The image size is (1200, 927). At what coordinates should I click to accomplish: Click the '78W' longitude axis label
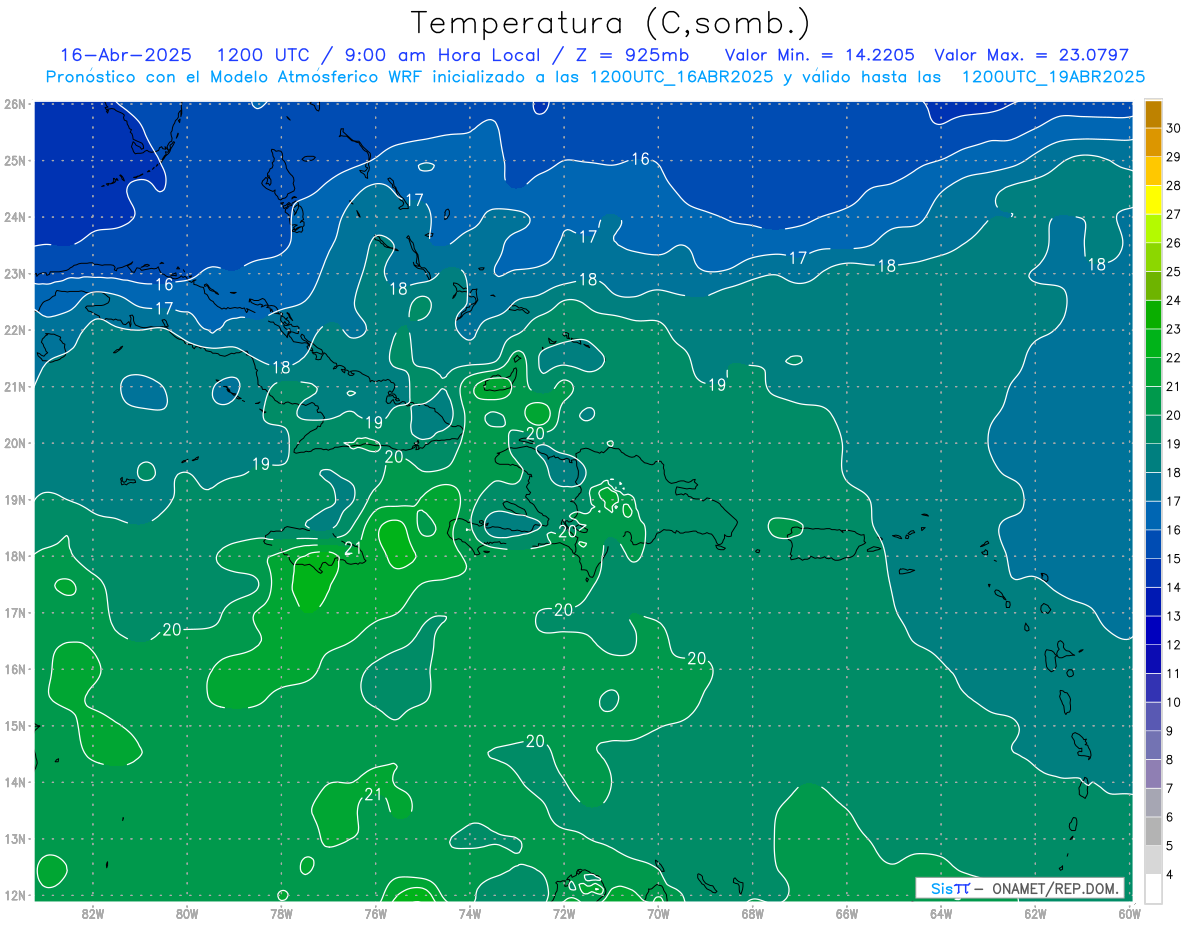pyautogui.click(x=281, y=912)
